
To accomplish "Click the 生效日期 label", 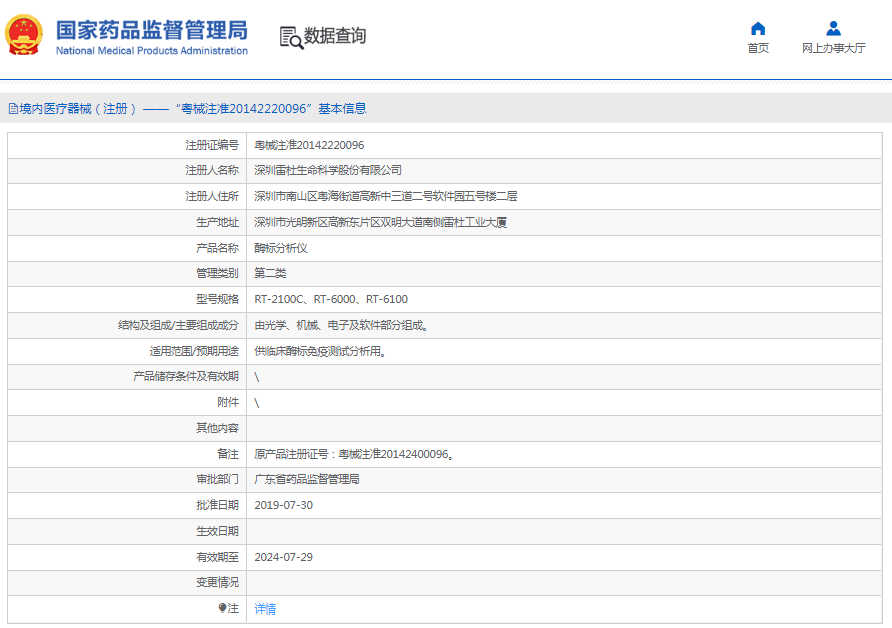I will point(217,531).
